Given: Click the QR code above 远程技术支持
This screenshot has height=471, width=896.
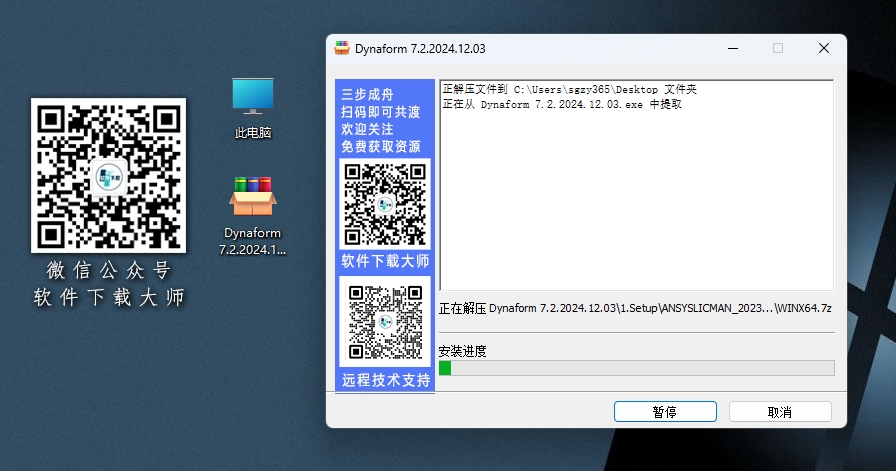Looking at the screenshot, I should (385, 322).
